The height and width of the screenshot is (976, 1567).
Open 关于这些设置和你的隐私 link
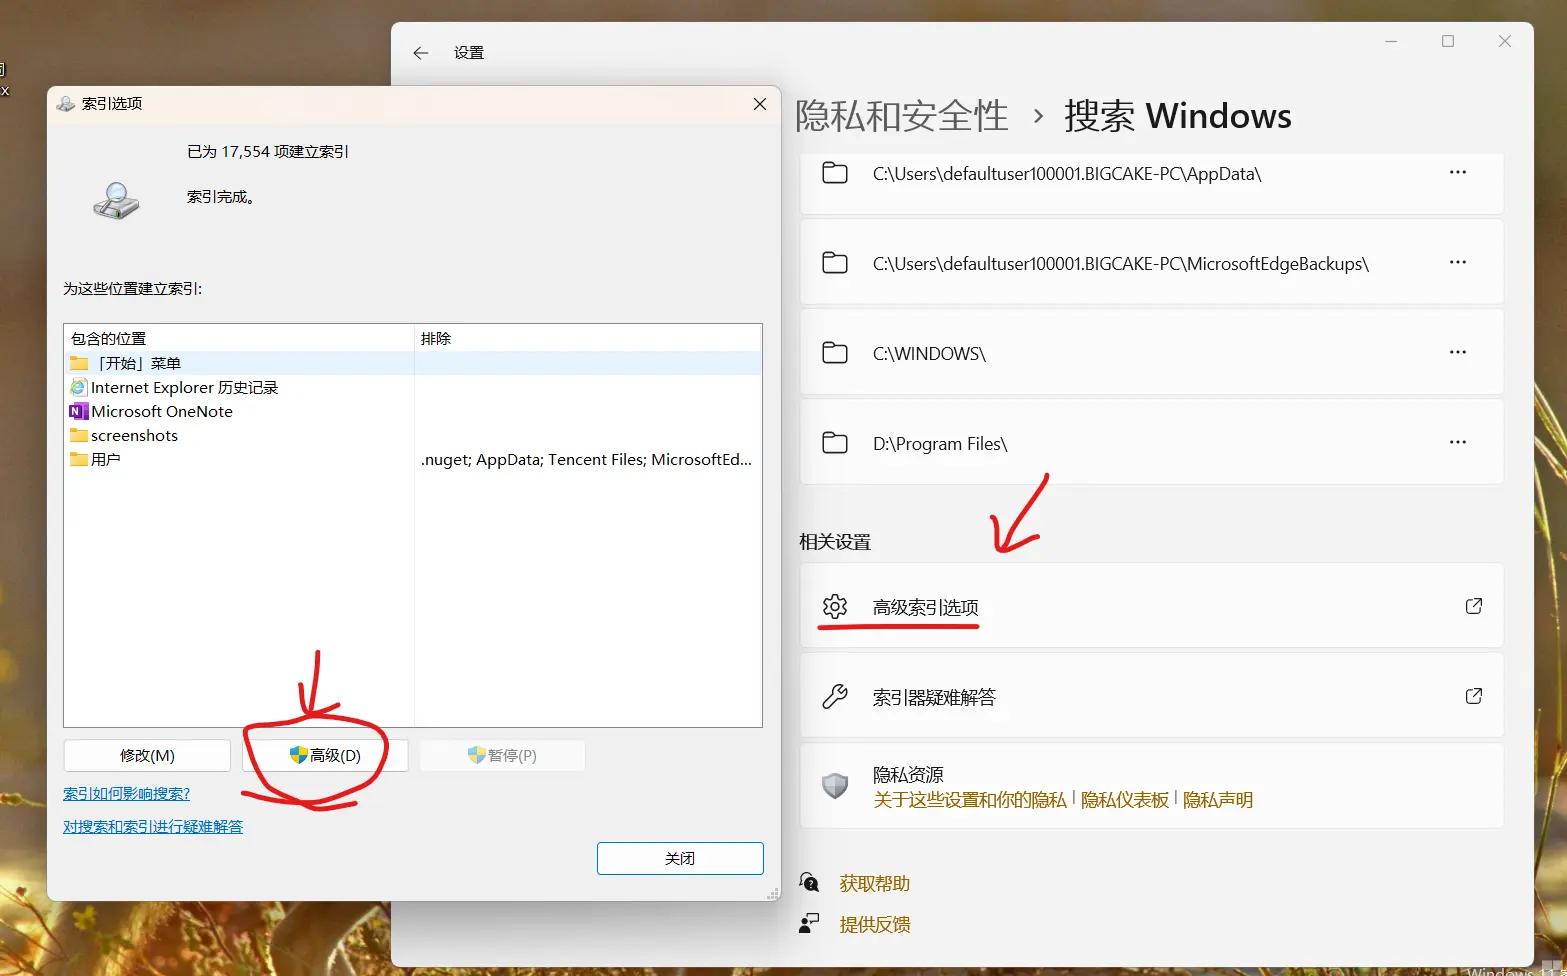970,800
